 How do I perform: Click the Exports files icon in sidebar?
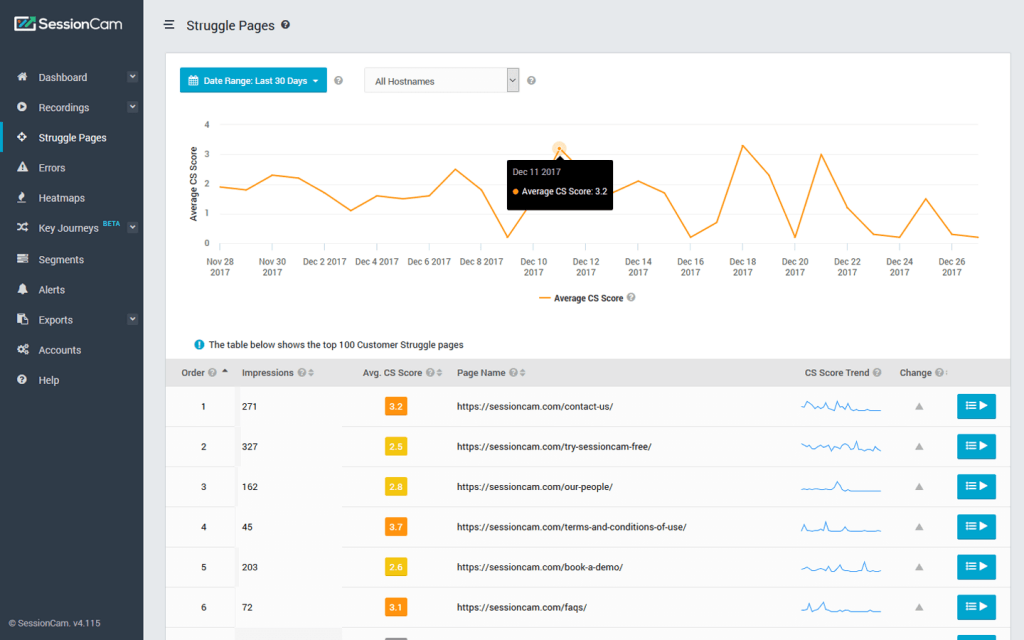pyautogui.click(x=22, y=319)
